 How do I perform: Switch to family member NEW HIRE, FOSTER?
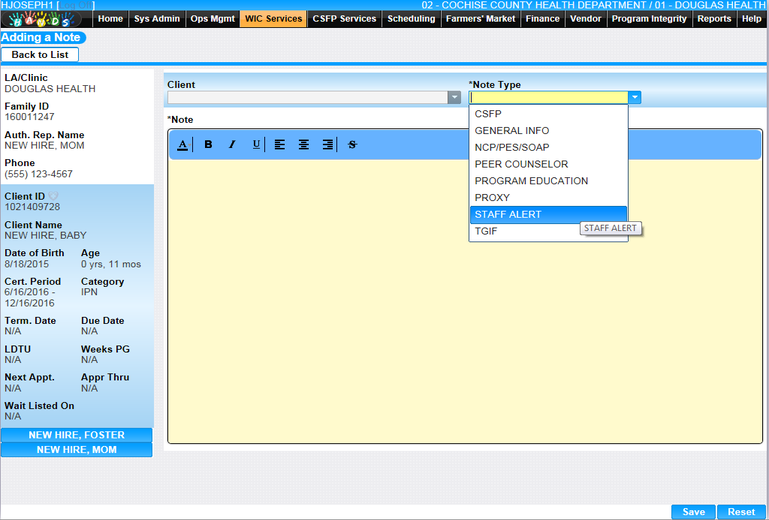click(x=77, y=435)
